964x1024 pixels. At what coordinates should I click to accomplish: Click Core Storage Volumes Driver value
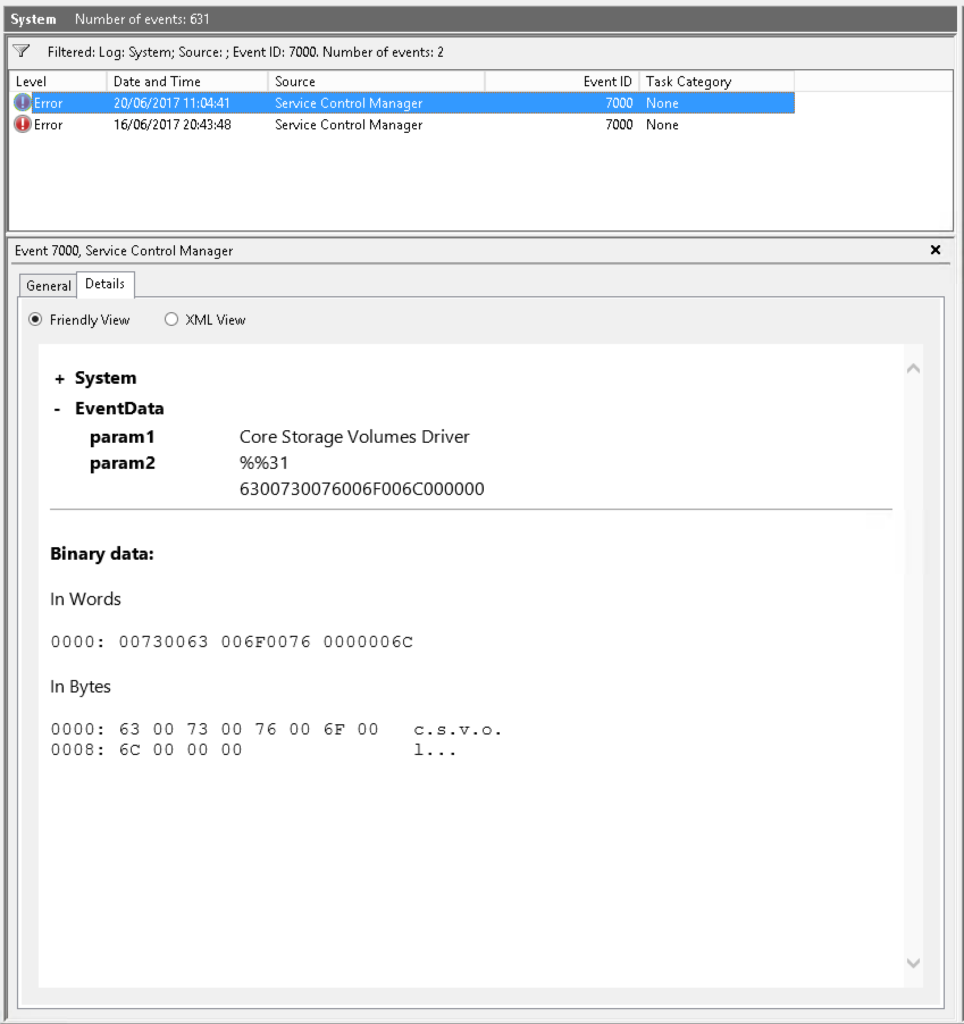point(355,437)
